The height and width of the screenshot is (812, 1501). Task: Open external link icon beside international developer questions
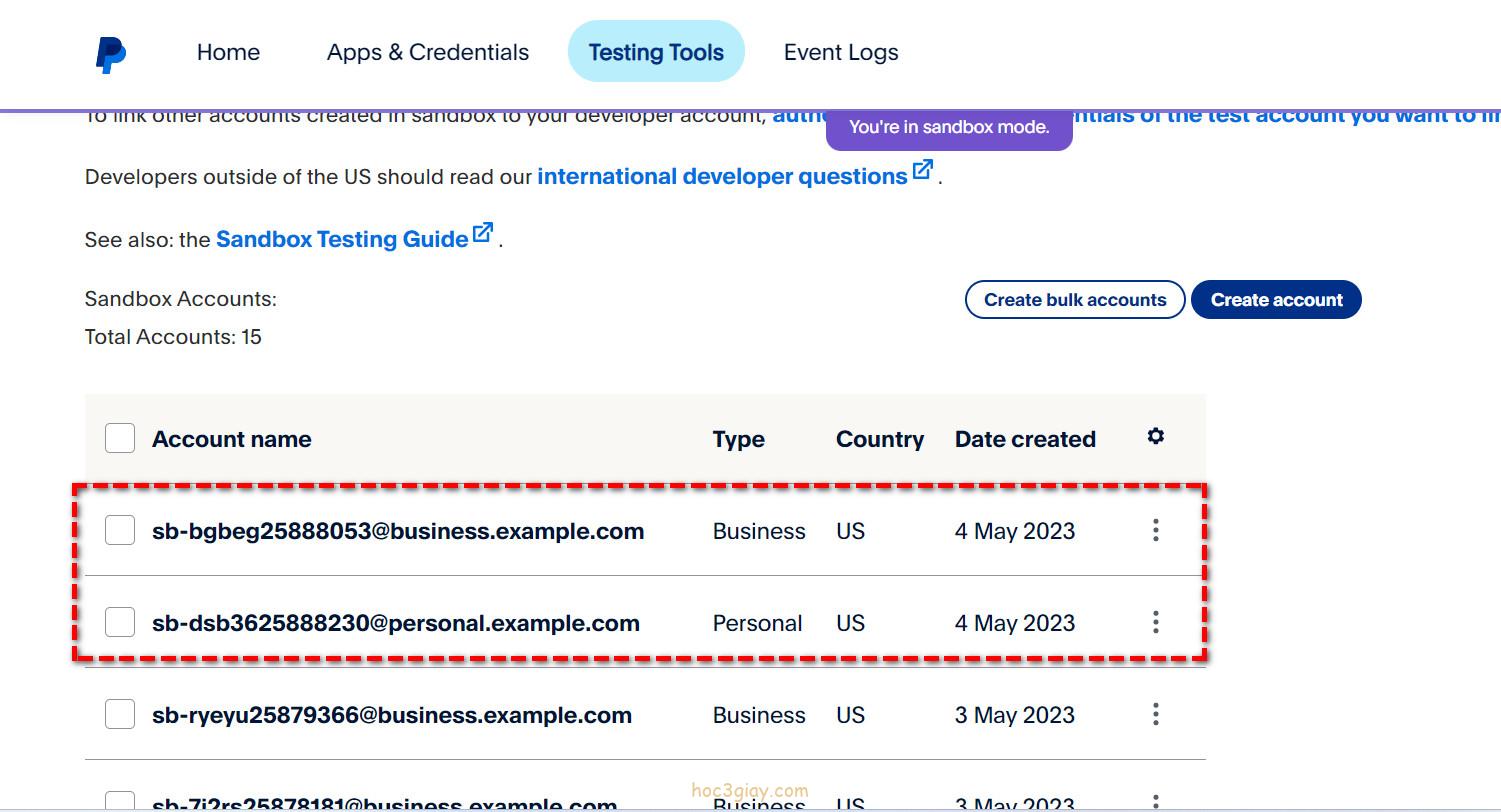click(922, 170)
